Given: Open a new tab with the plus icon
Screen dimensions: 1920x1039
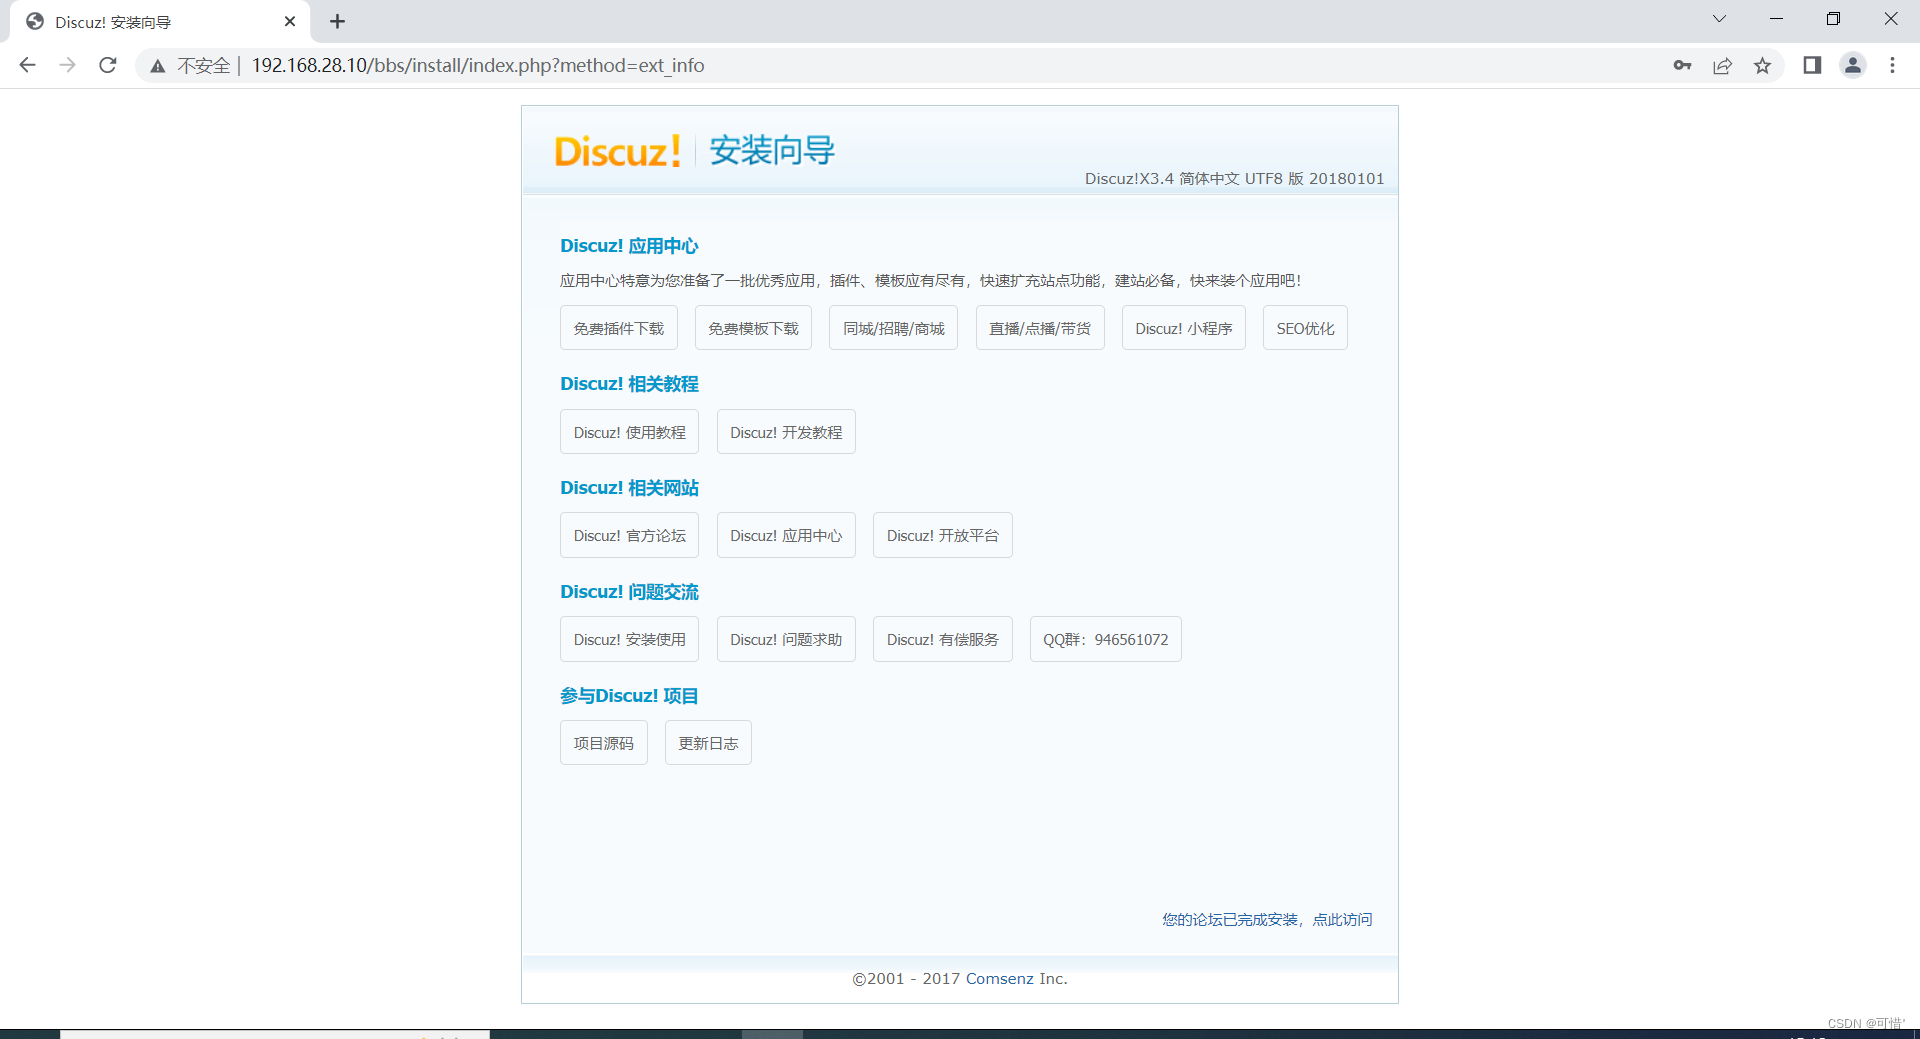Looking at the screenshot, I should click(x=338, y=21).
